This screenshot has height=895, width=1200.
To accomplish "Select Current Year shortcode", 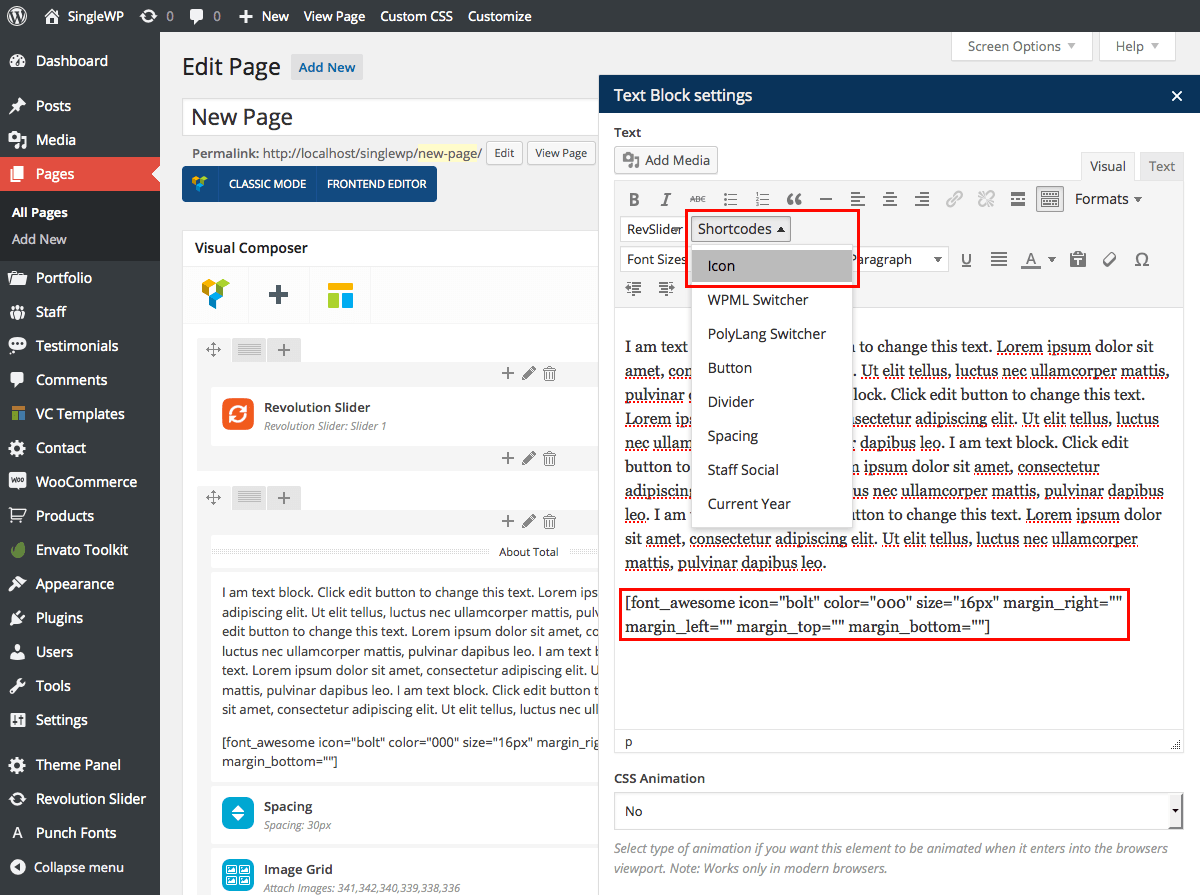I will point(772,504).
